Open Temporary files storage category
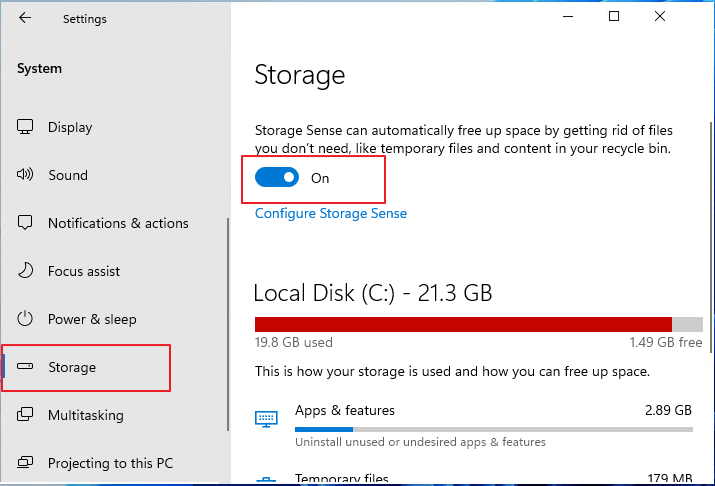Screen dimensions: 715x486 tap(341, 479)
